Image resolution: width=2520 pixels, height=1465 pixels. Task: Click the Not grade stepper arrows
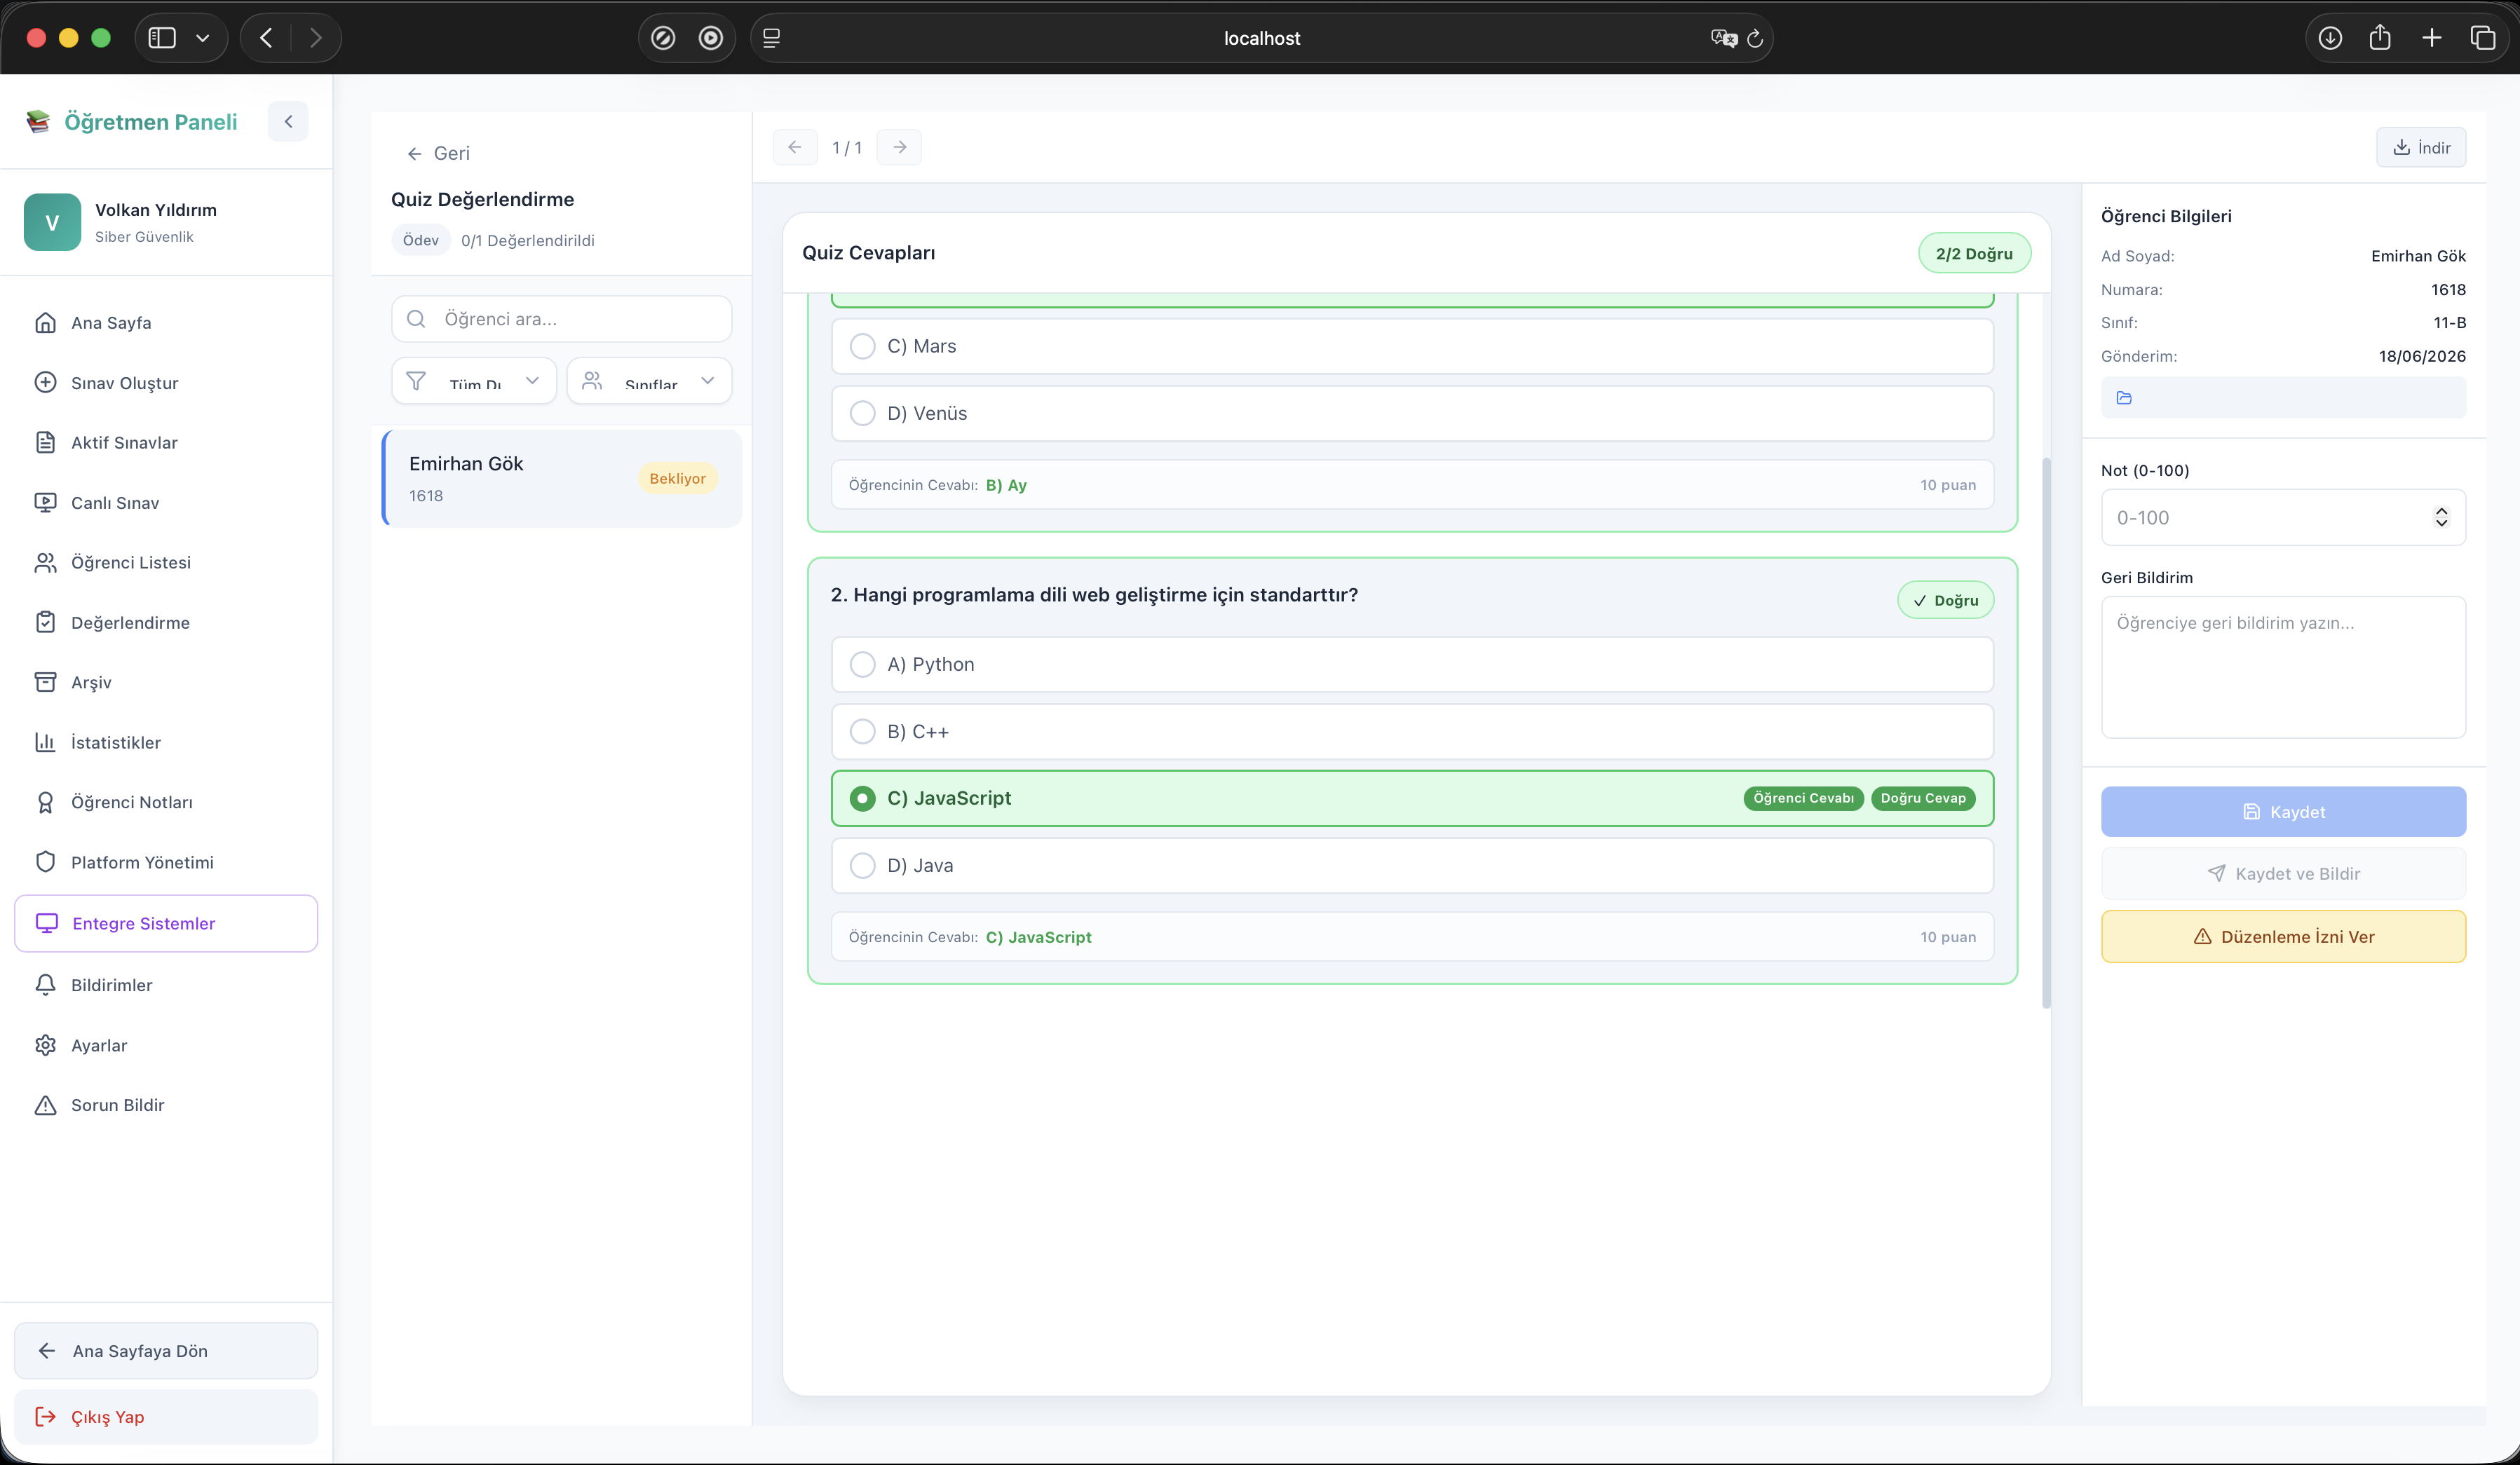click(2441, 517)
